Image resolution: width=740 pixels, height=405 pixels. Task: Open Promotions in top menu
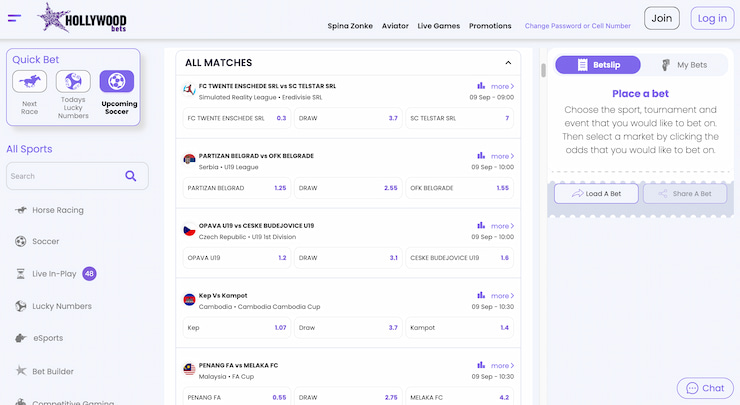point(490,26)
